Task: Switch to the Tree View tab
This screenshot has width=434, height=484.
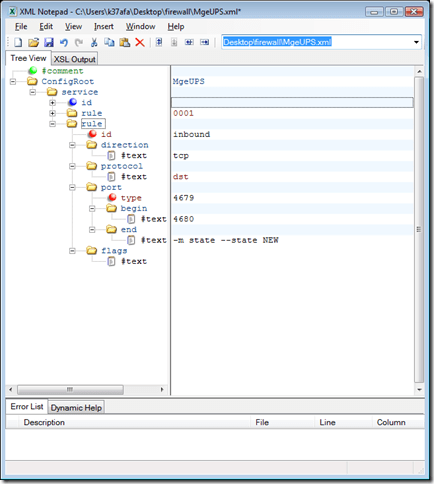Action: point(28,58)
